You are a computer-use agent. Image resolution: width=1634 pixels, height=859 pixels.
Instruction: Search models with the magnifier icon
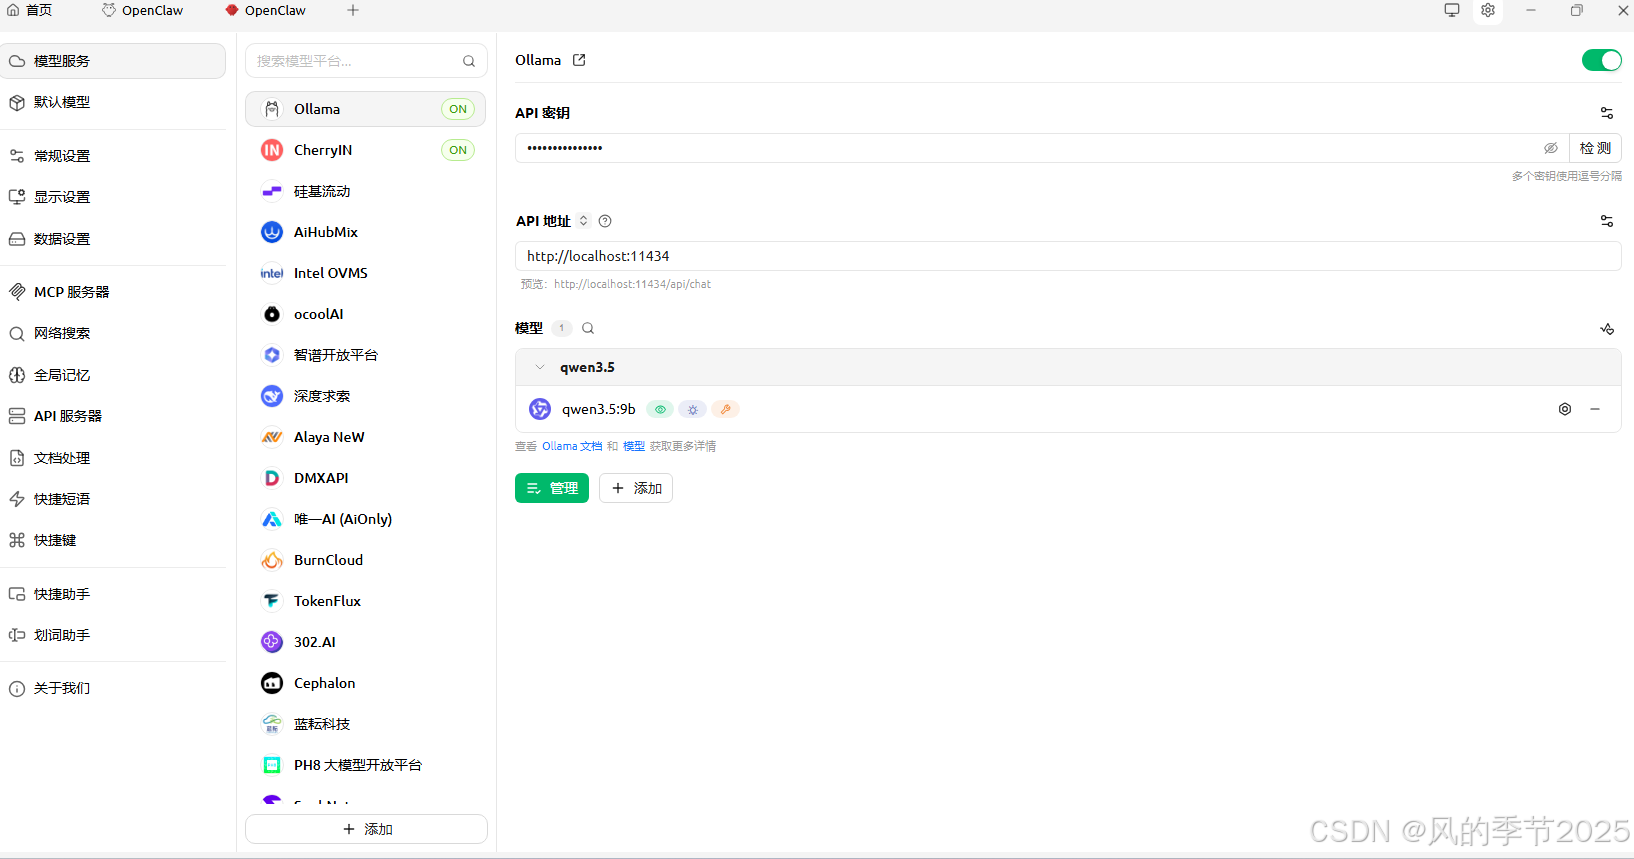tap(588, 328)
